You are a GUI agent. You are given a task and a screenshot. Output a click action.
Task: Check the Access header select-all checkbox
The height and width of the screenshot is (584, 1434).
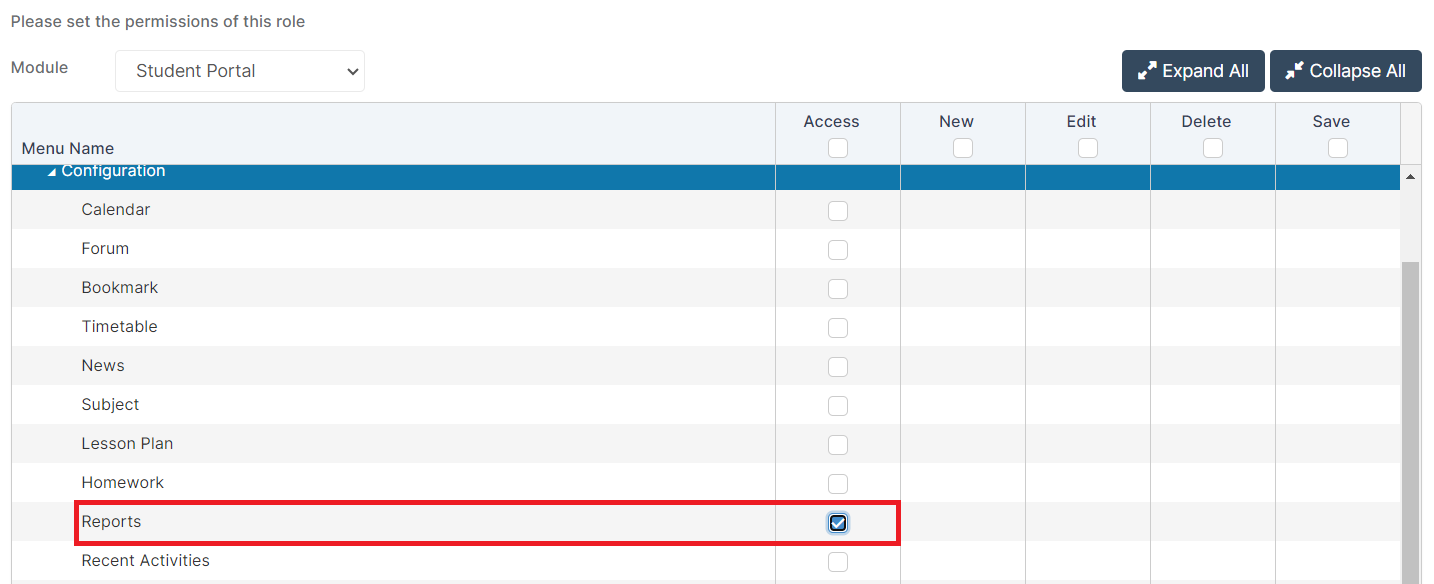point(838,148)
